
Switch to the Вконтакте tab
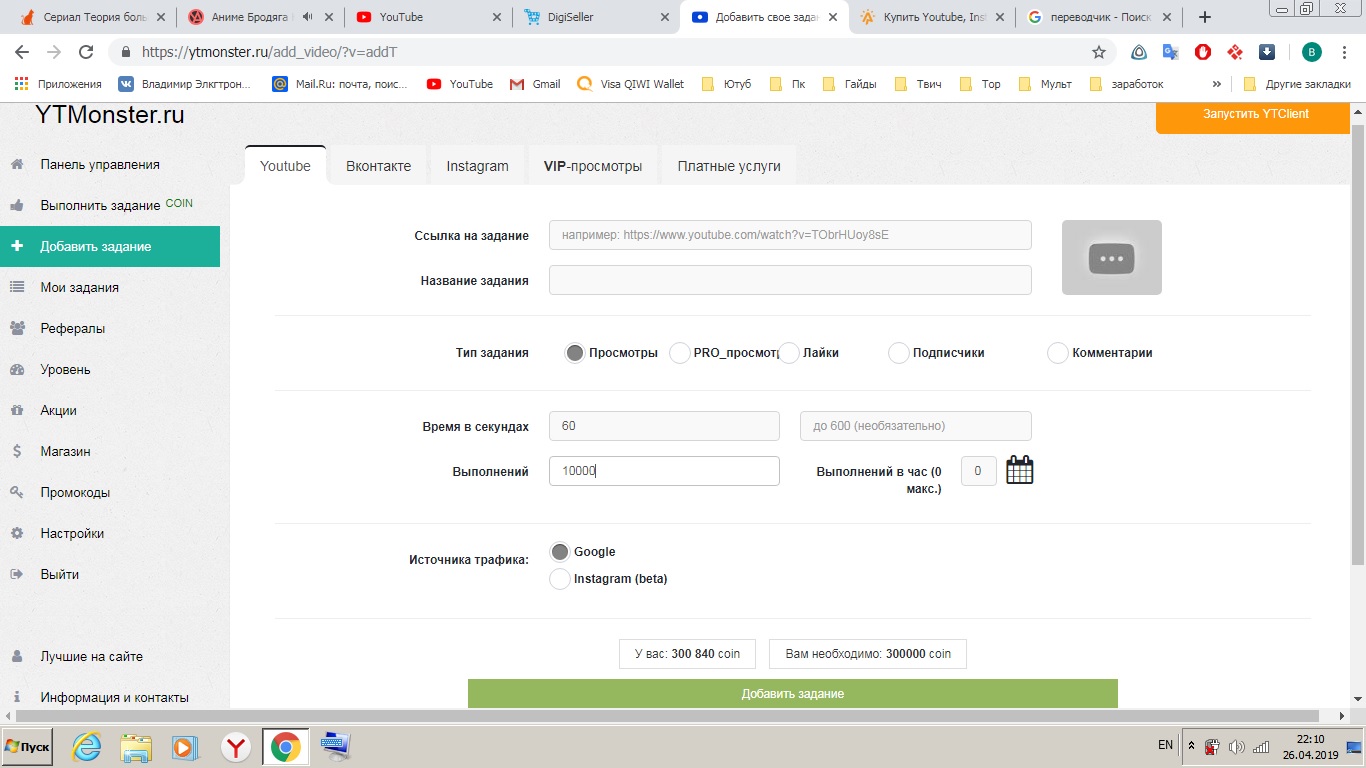click(x=378, y=166)
